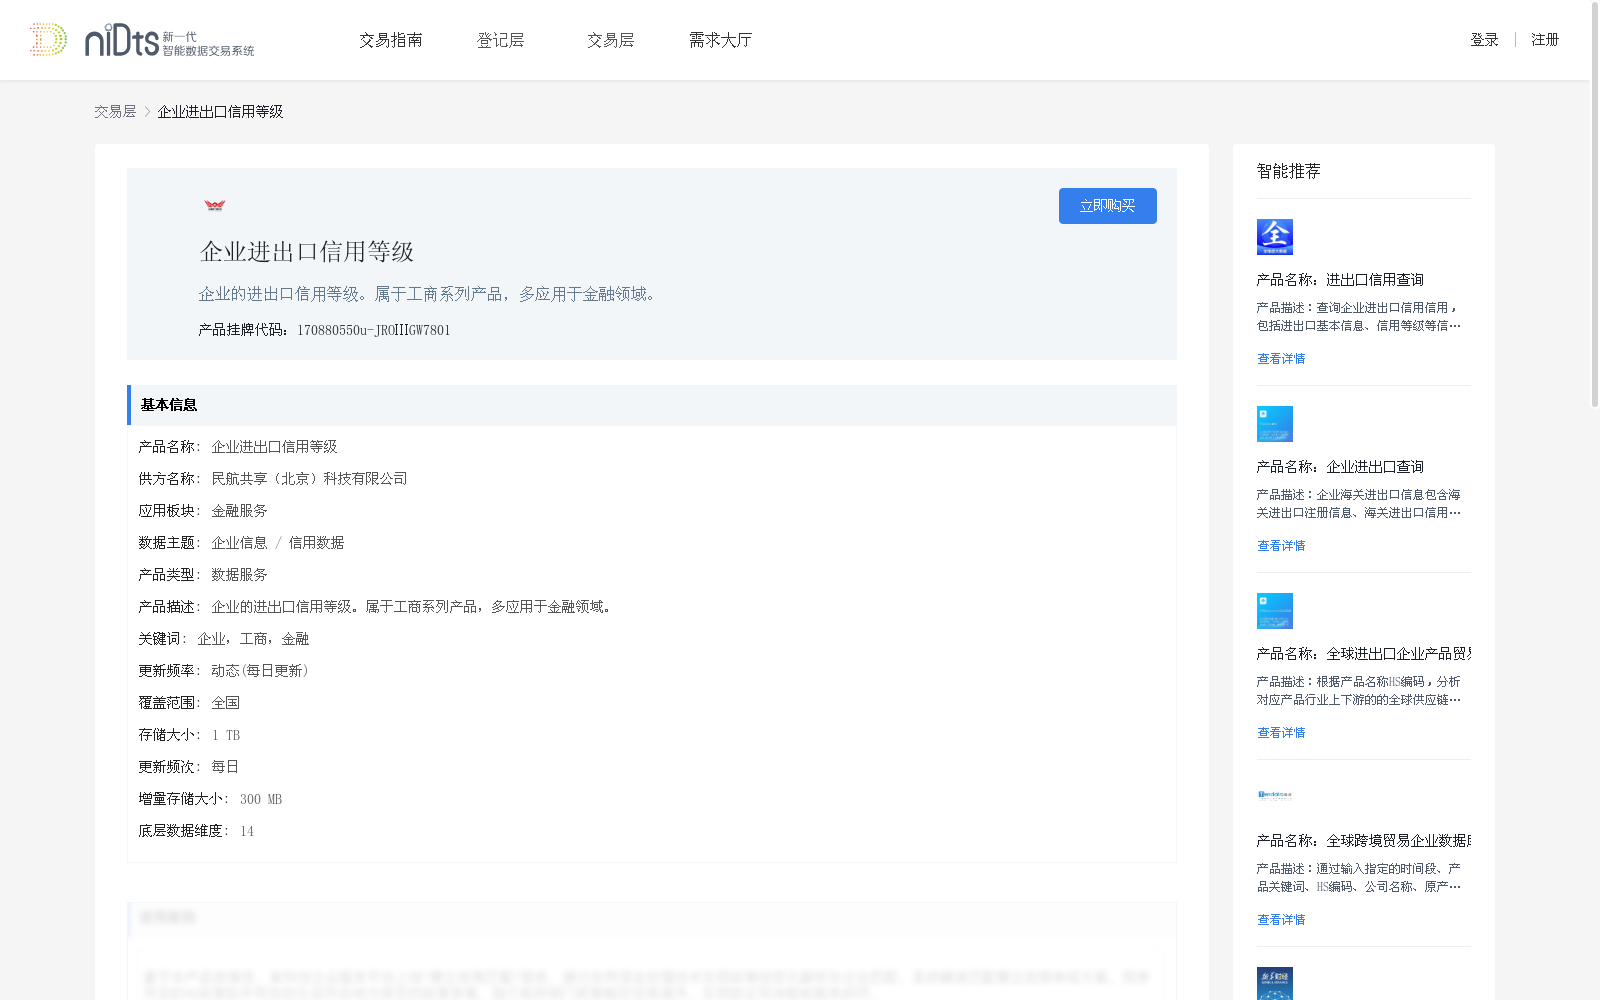Click product name 企业进出口查询 in recommendations
1600x1000 pixels.
pos(1375,467)
